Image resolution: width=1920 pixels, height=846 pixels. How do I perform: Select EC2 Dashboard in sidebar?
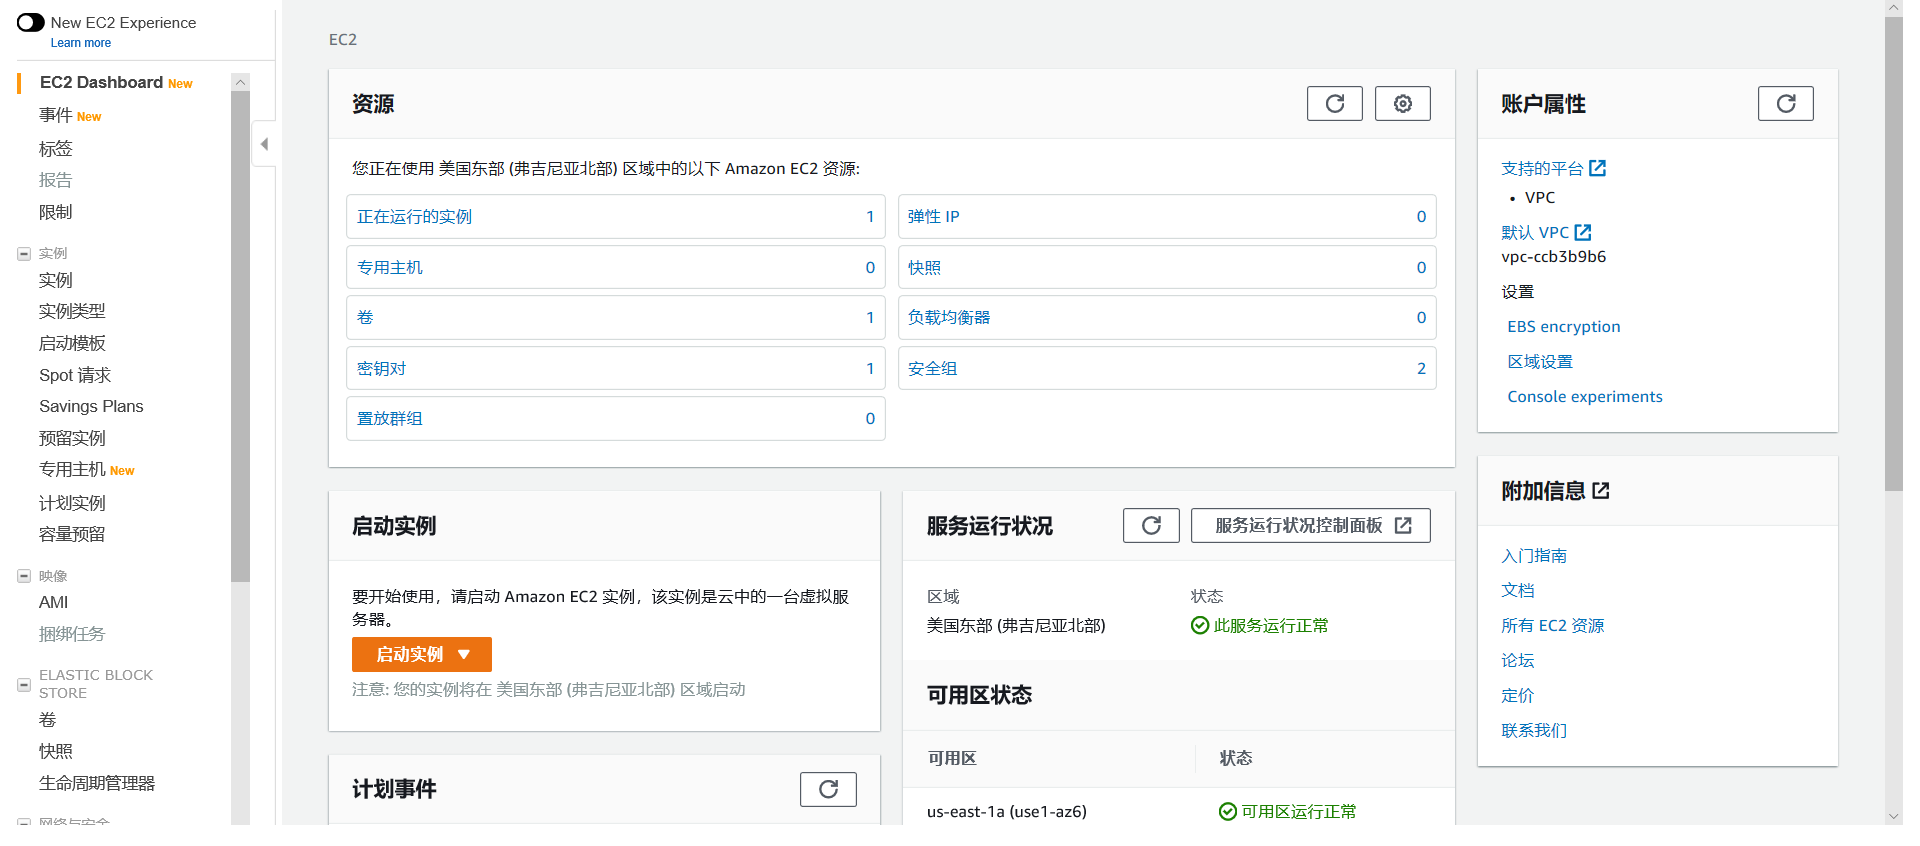click(x=101, y=82)
